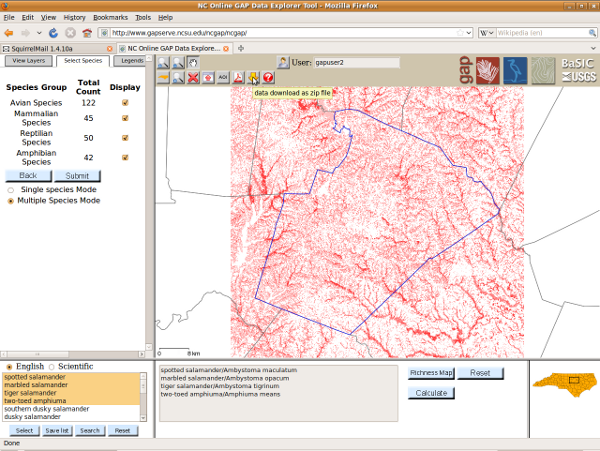Toggle Mammalian Species display checkbox

[125, 118]
